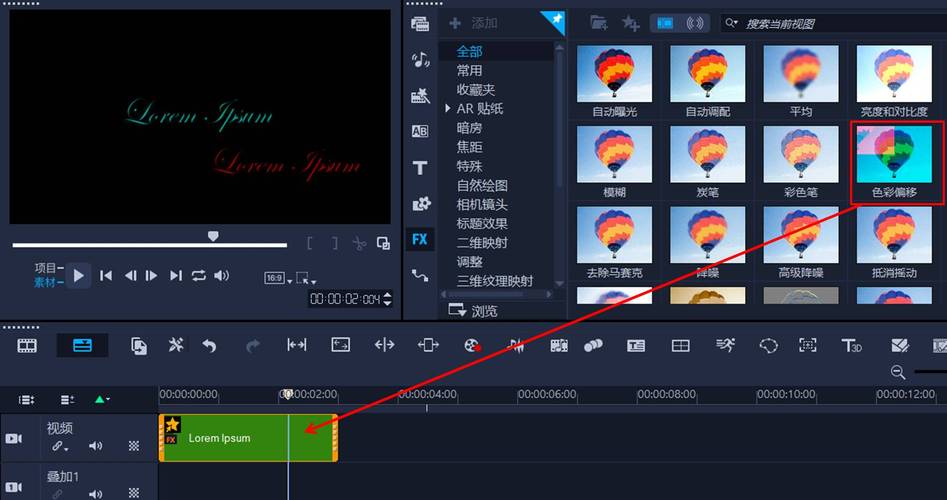Expand the AR 贴纸 category
This screenshot has width=947, height=500.
click(448, 109)
